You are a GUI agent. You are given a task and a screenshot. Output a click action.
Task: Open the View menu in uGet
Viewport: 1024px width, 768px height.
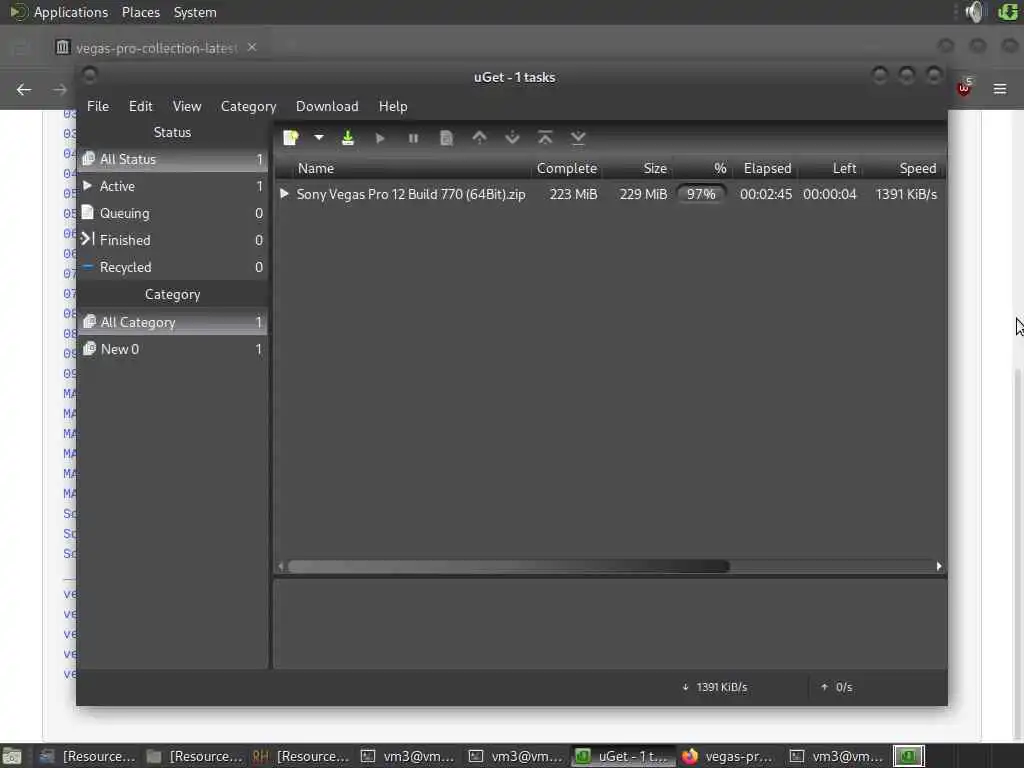click(187, 106)
